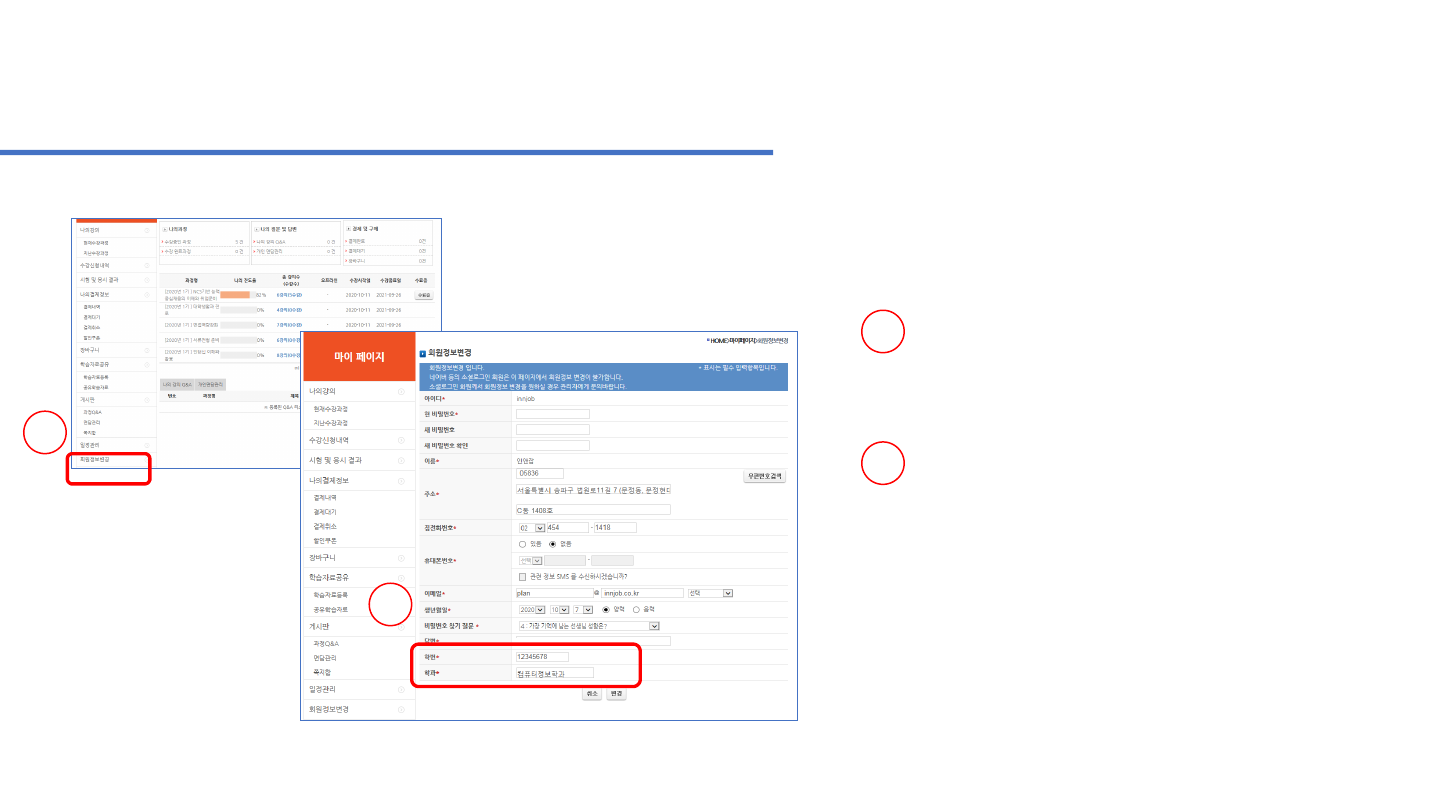Click arrow icon beside 시험 및 응시 결과
This screenshot has height=810, width=1440.
[x=401, y=460]
